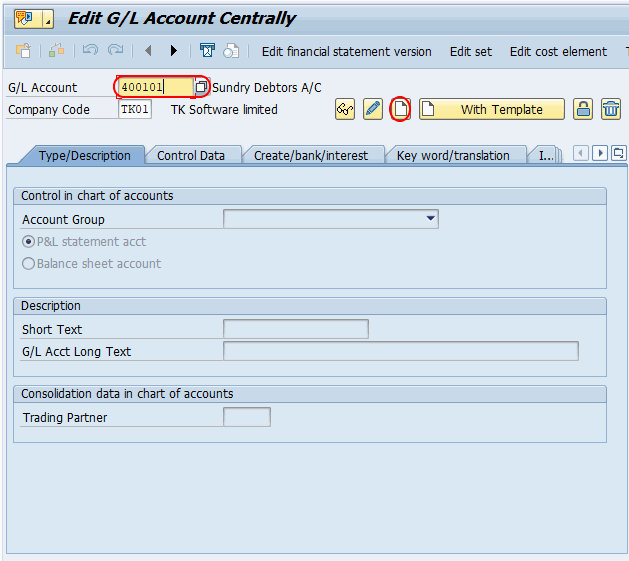Click the TK Software limited text
Viewport: 629px width, 561px height.
tap(224, 110)
